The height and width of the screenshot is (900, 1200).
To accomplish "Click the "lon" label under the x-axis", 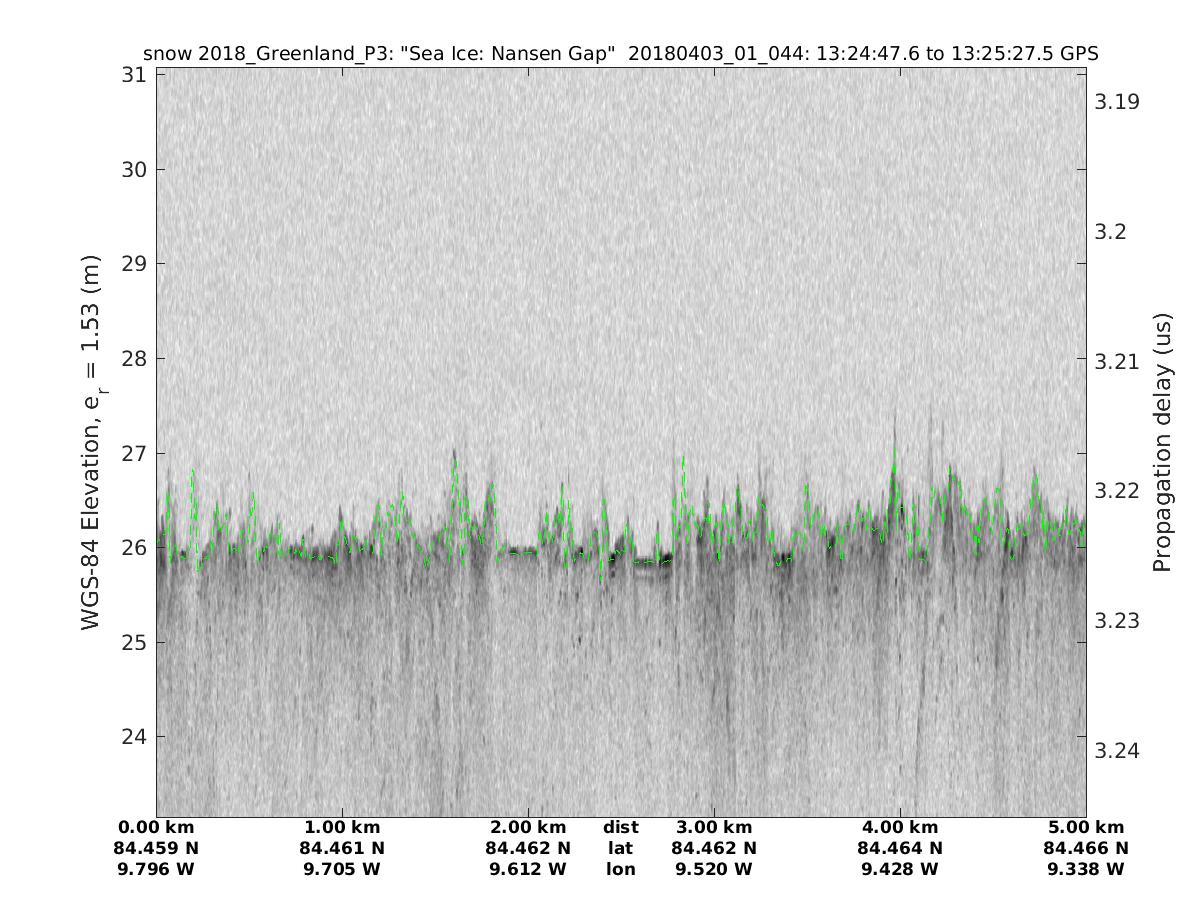I will [x=621, y=870].
